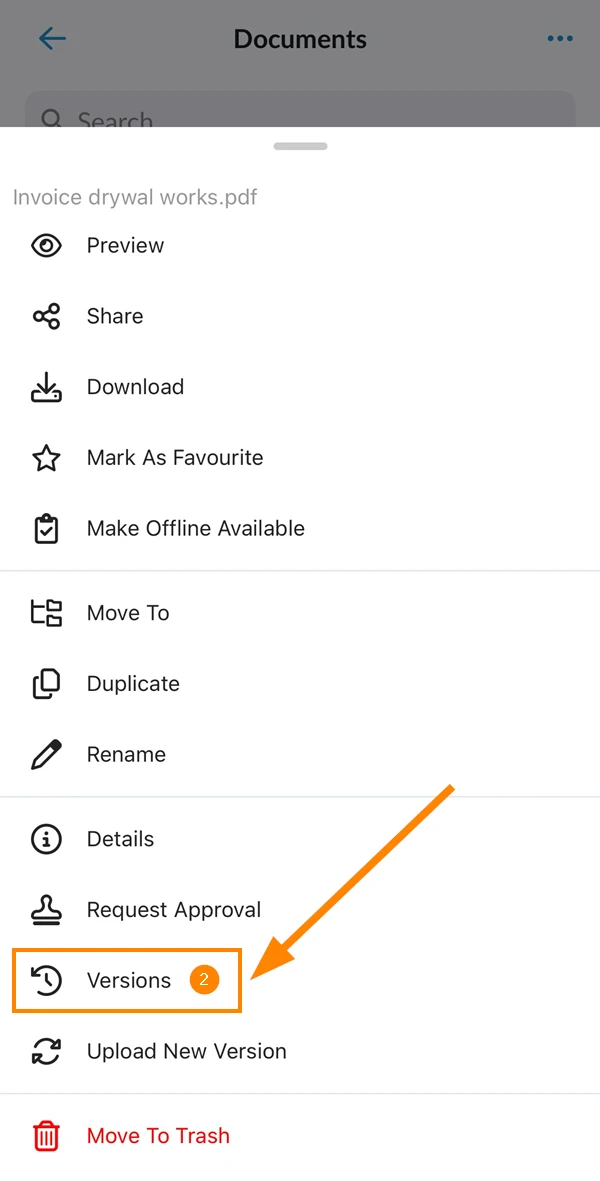Tap the Share icon
This screenshot has height=1181, width=600.
click(47, 316)
